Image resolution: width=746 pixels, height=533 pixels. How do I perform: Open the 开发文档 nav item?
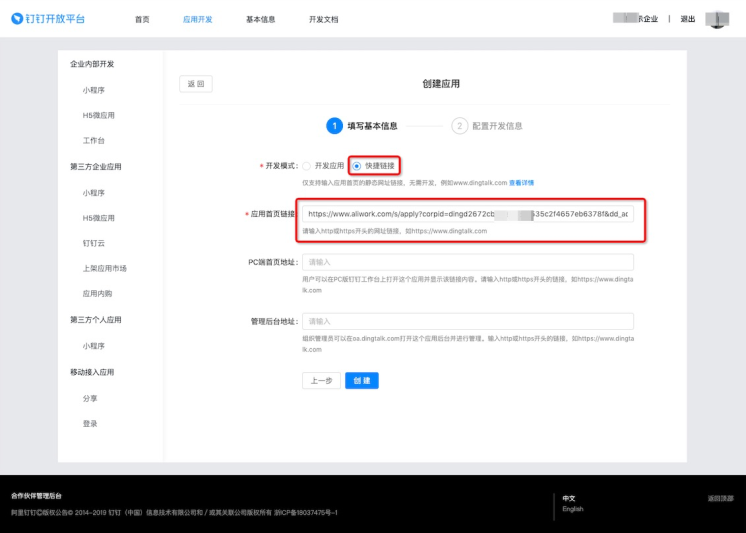(324, 20)
